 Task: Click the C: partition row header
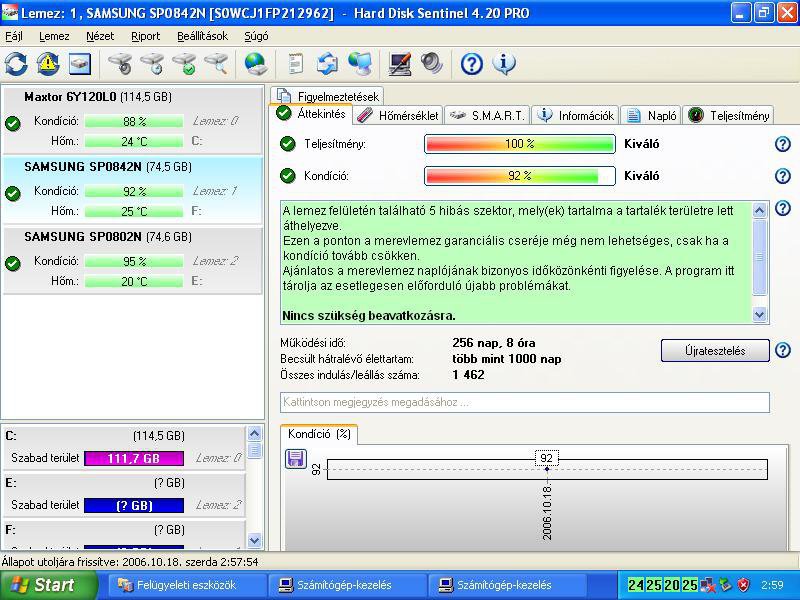[95, 436]
